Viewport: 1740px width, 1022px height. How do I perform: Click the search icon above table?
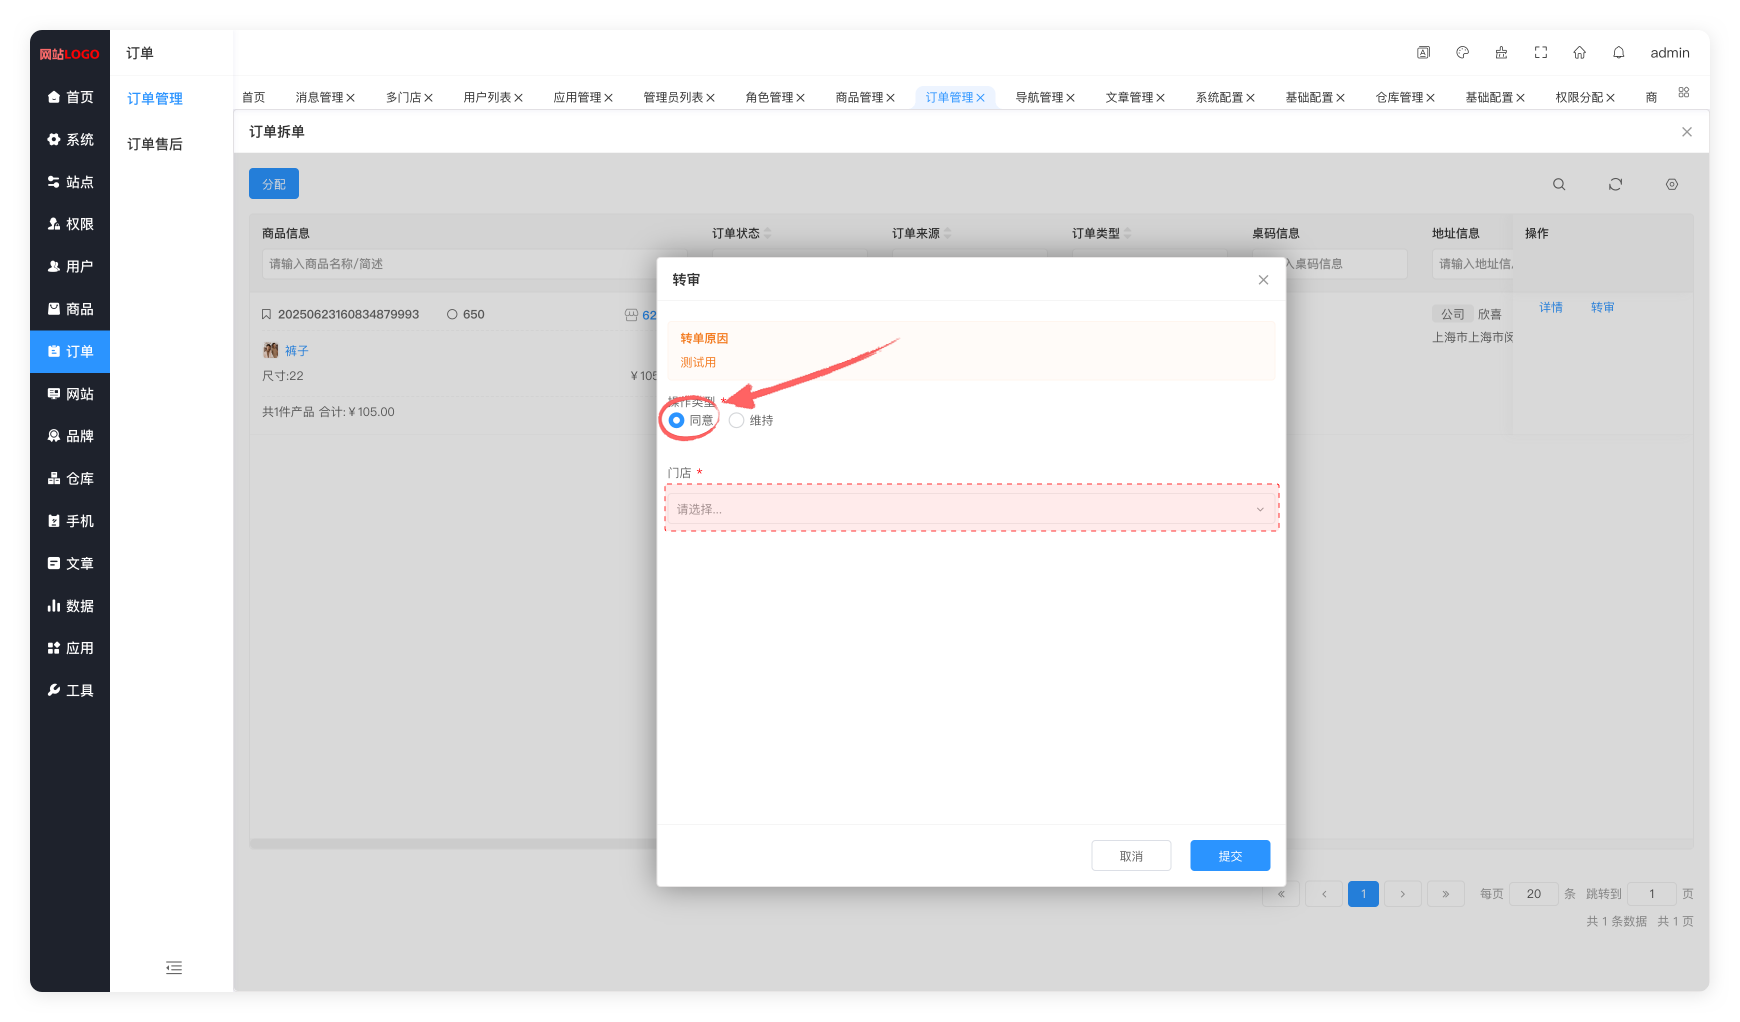tap(1558, 184)
